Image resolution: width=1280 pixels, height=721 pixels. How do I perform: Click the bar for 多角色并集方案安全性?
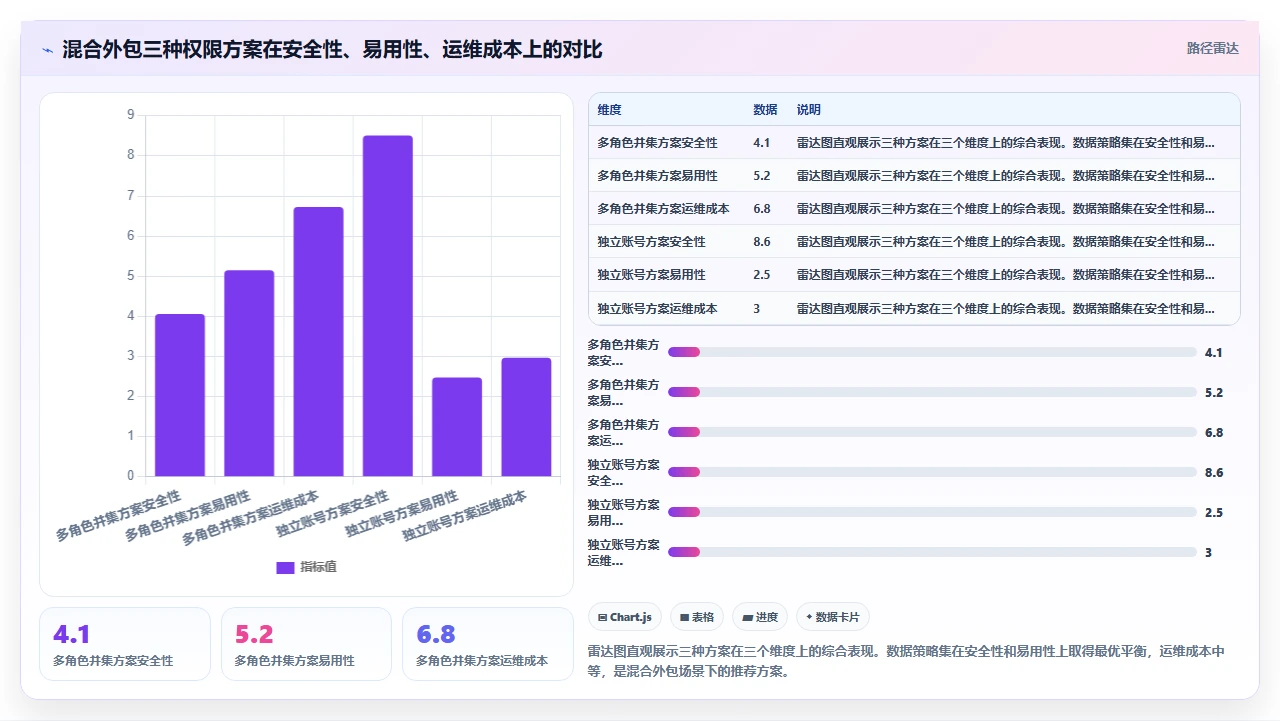(180, 395)
